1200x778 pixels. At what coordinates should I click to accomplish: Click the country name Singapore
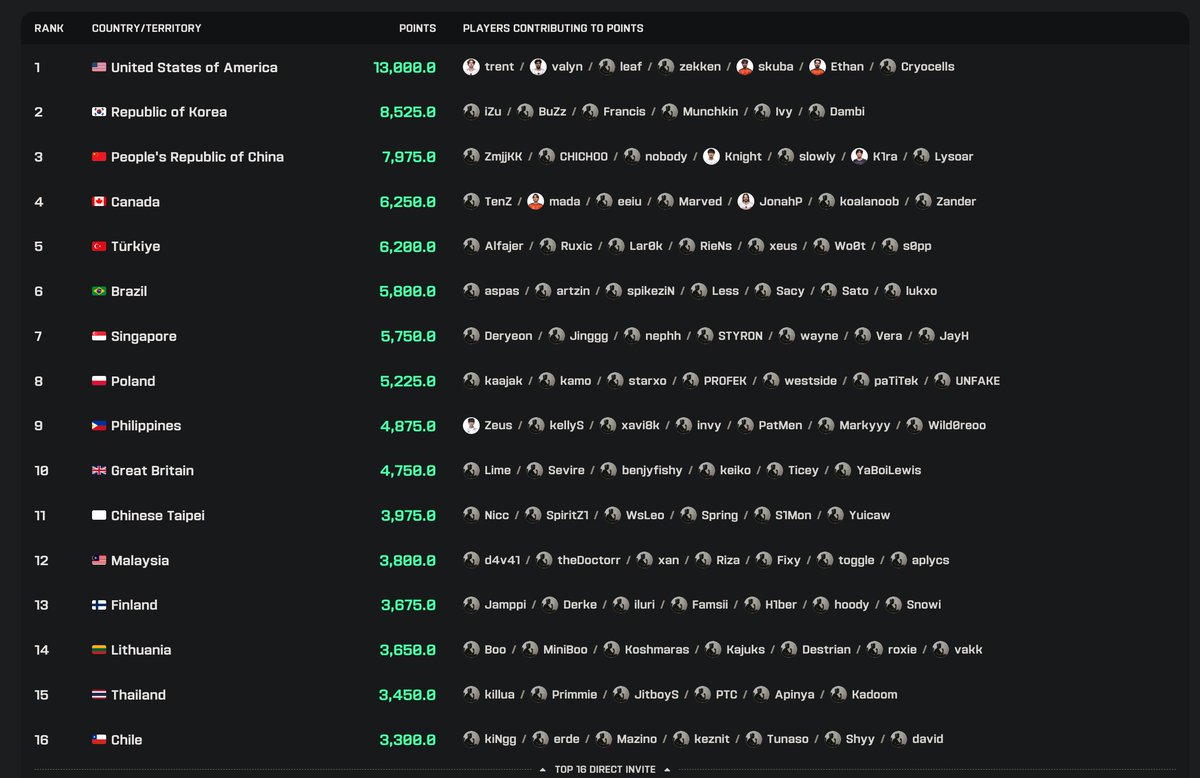tap(144, 336)
